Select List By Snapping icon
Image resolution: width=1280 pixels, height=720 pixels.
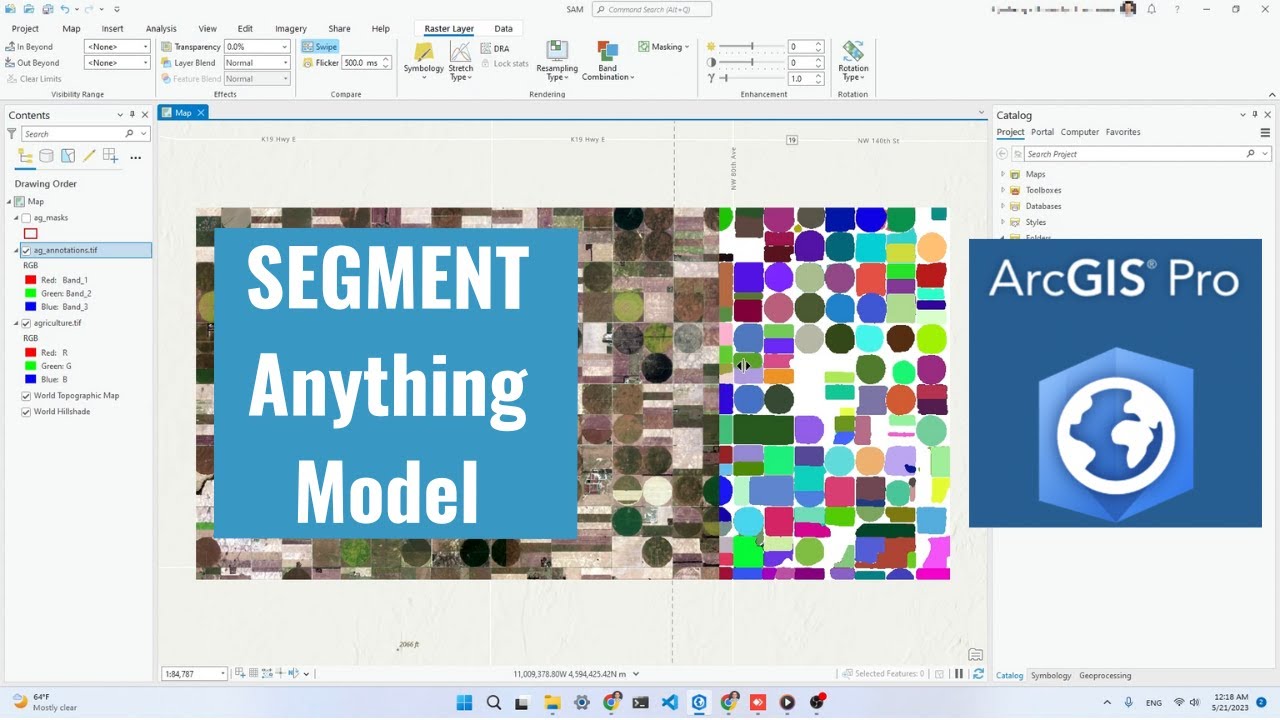point(110,156)
